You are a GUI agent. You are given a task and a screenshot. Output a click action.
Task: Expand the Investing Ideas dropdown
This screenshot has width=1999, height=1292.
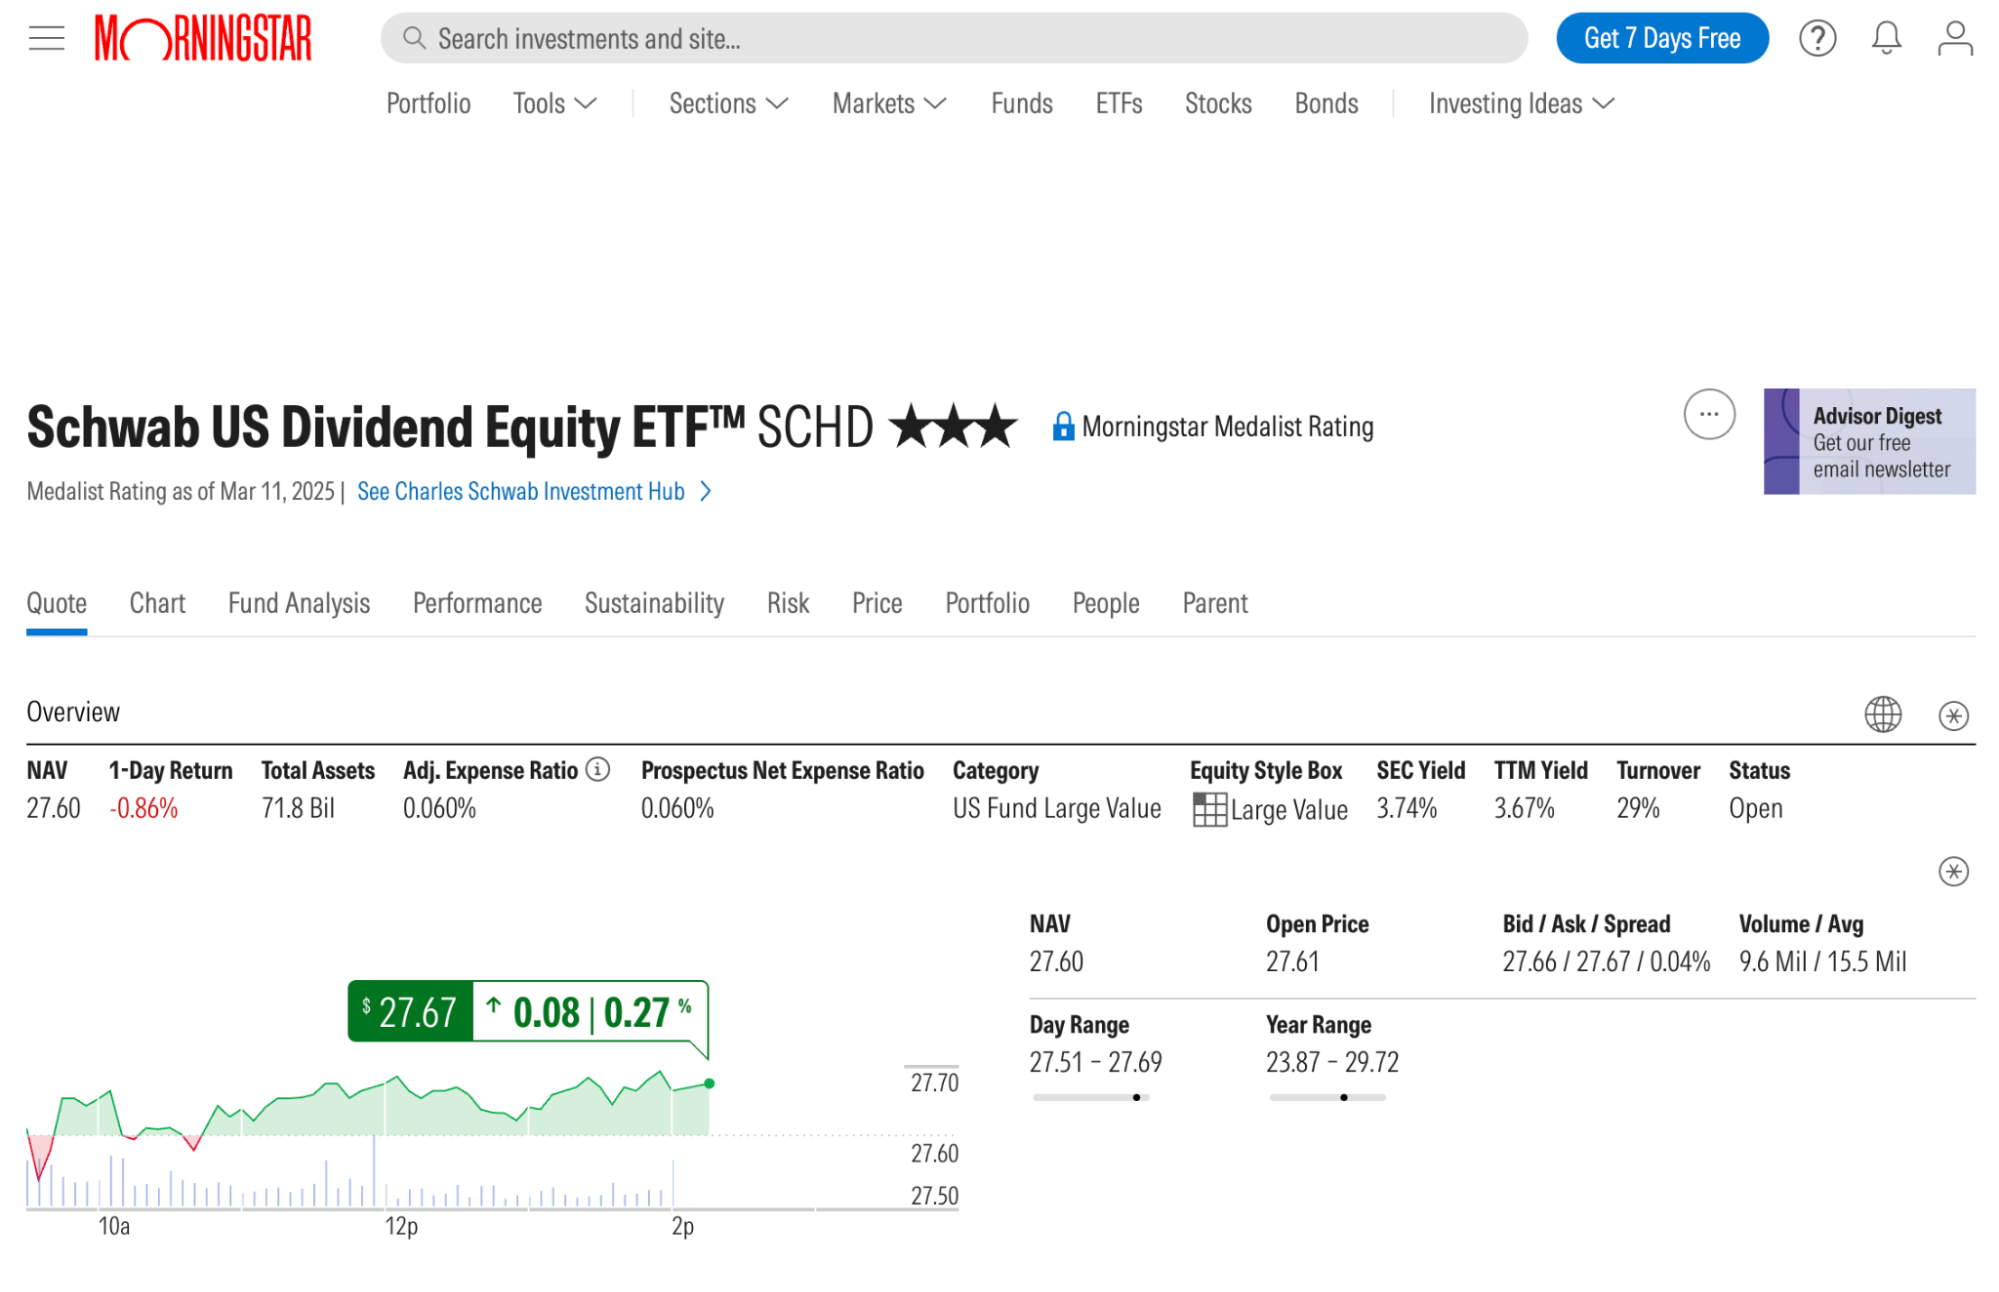pos(1521,103)
